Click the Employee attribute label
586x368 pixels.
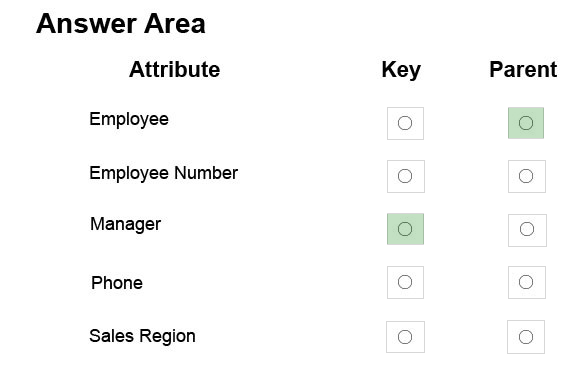pos(129,120)
